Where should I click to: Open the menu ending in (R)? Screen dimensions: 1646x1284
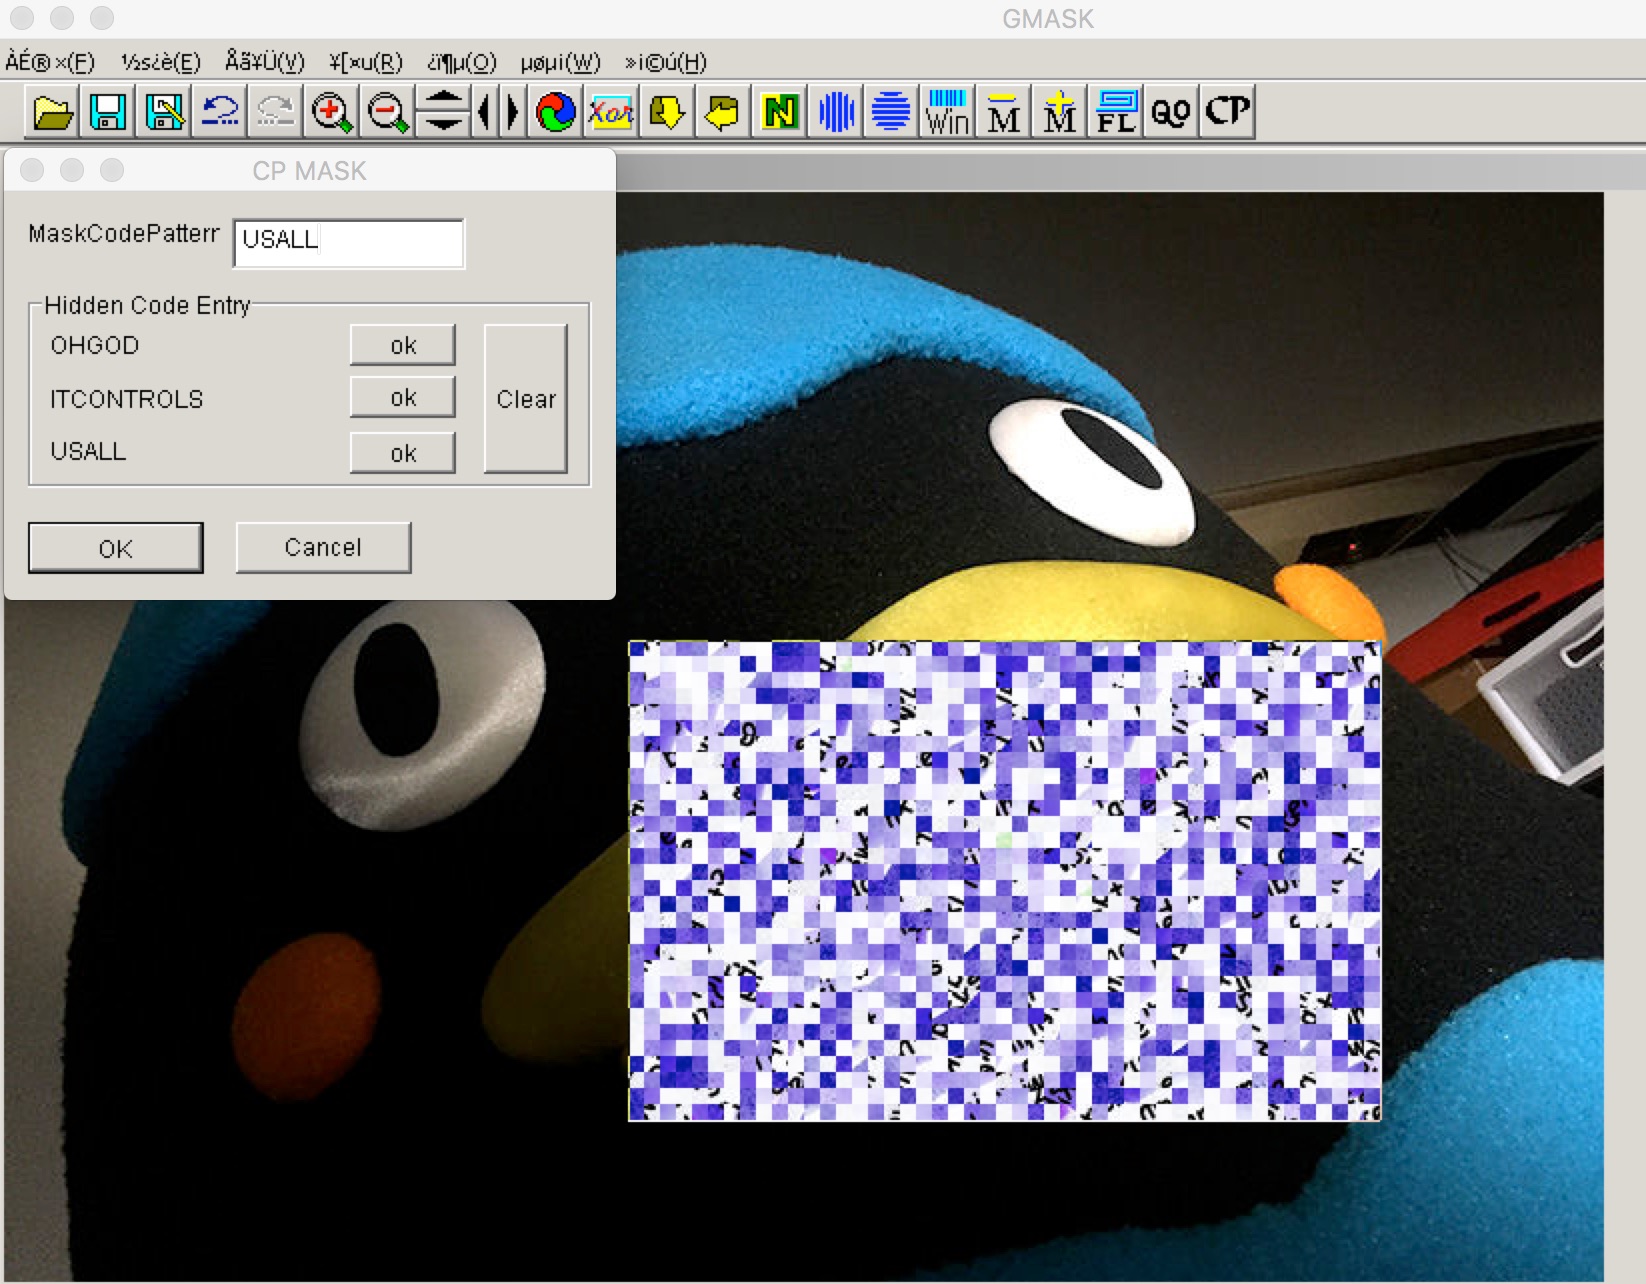[366, 62]
